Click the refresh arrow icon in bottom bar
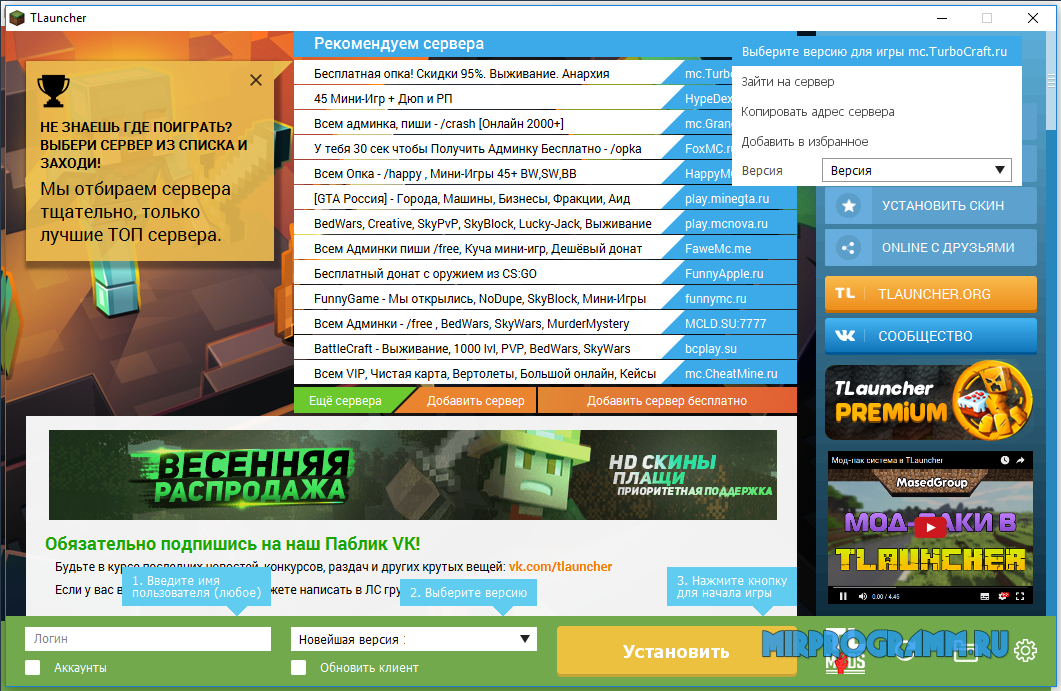1061x691 pixels. (x=905, y=648)
